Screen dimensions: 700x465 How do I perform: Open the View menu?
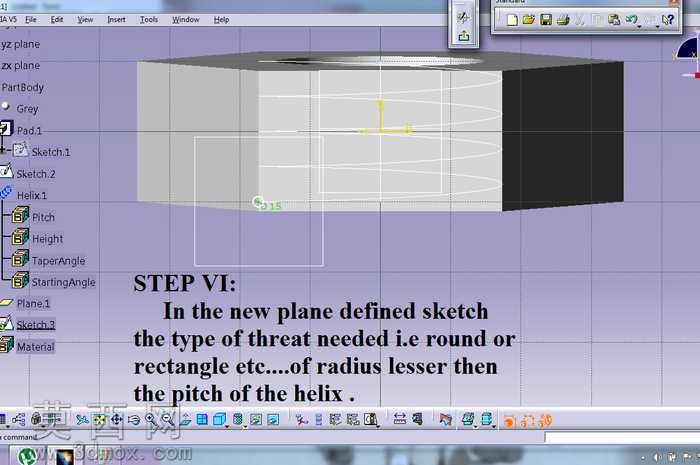tap(85, 20)
